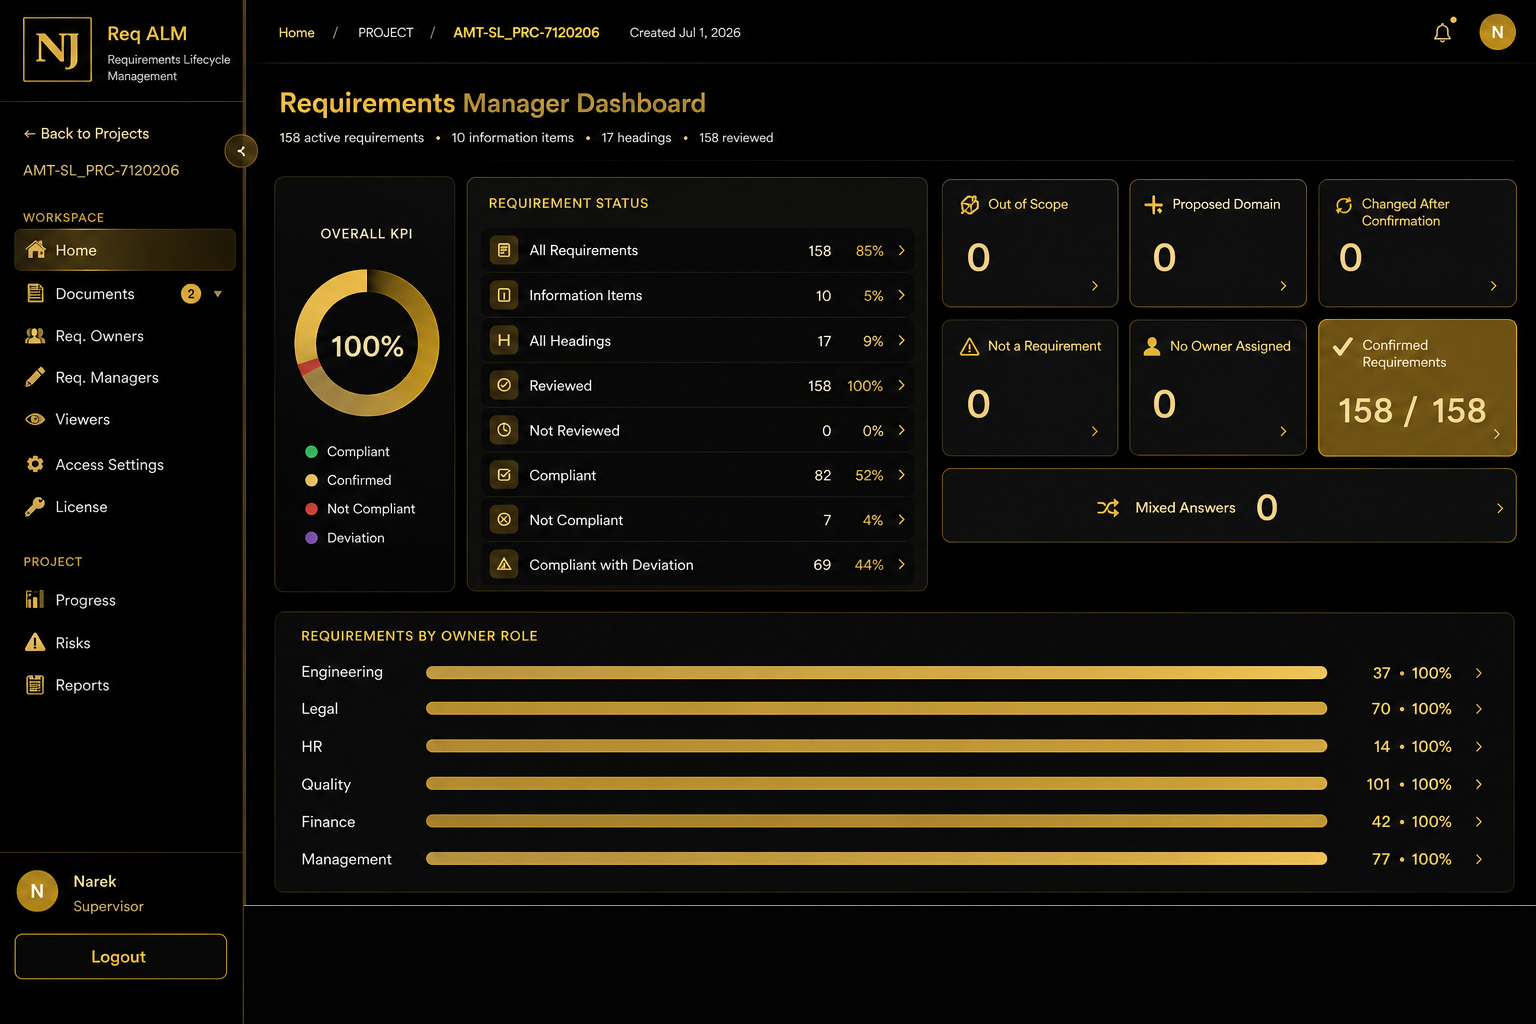Click the All Headings H icon
The width and height of the screenshot is (1536, 1024).
pos(504,340)
